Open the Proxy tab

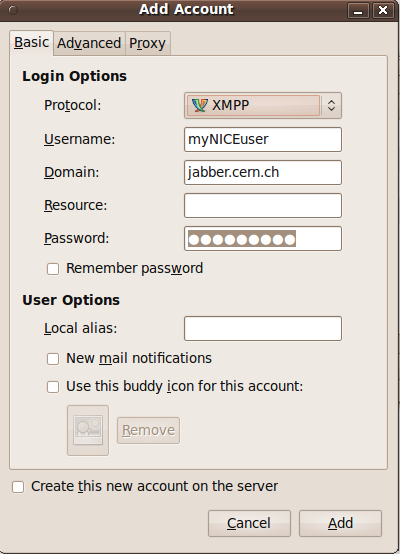[148, 43]
